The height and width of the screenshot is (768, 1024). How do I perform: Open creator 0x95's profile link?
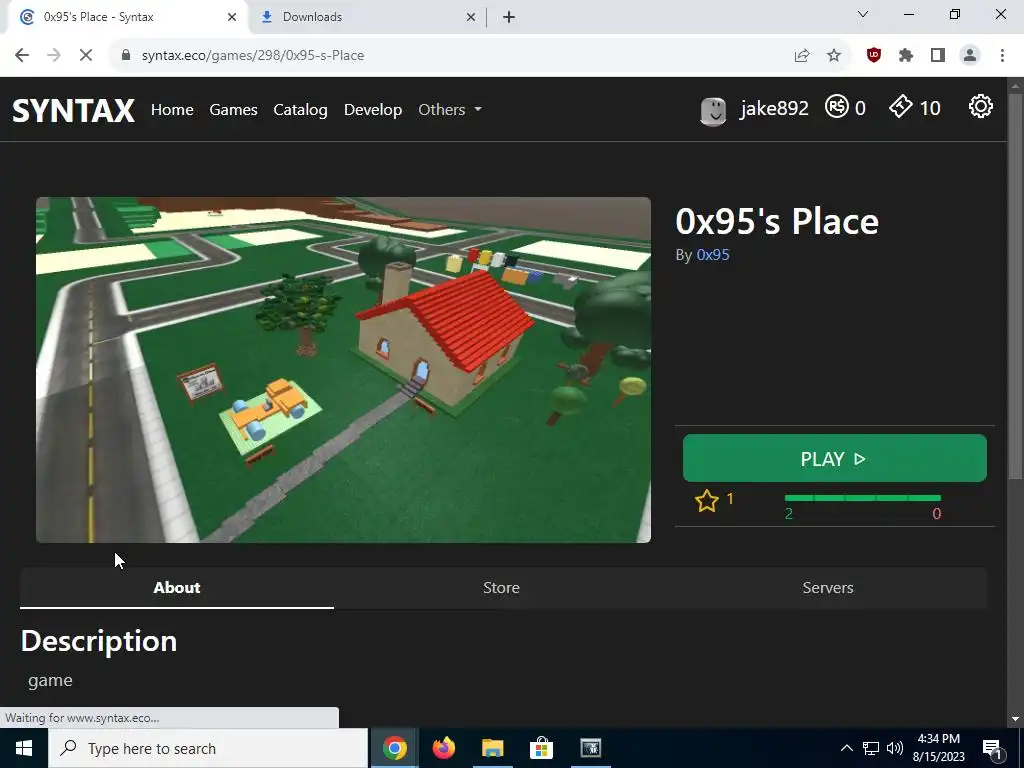(712, 255)
